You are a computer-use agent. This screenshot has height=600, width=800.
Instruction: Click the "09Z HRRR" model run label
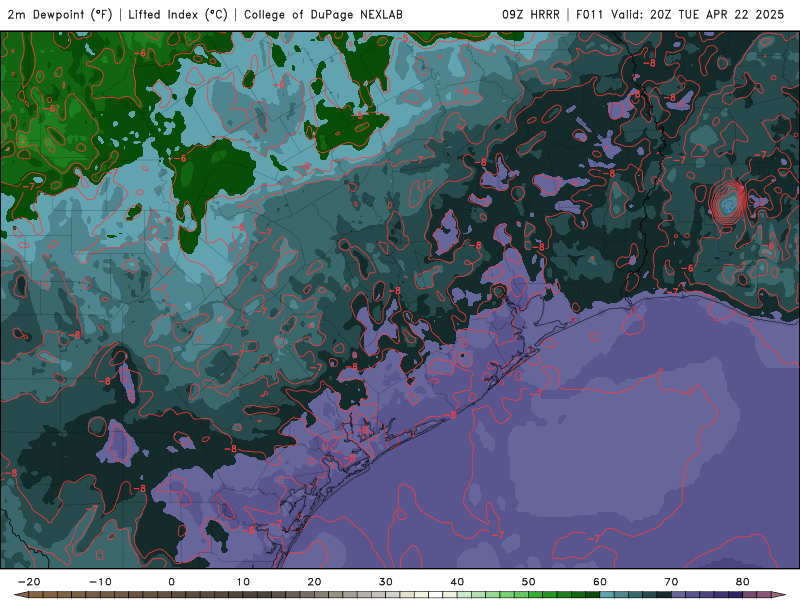click(531, 15)
